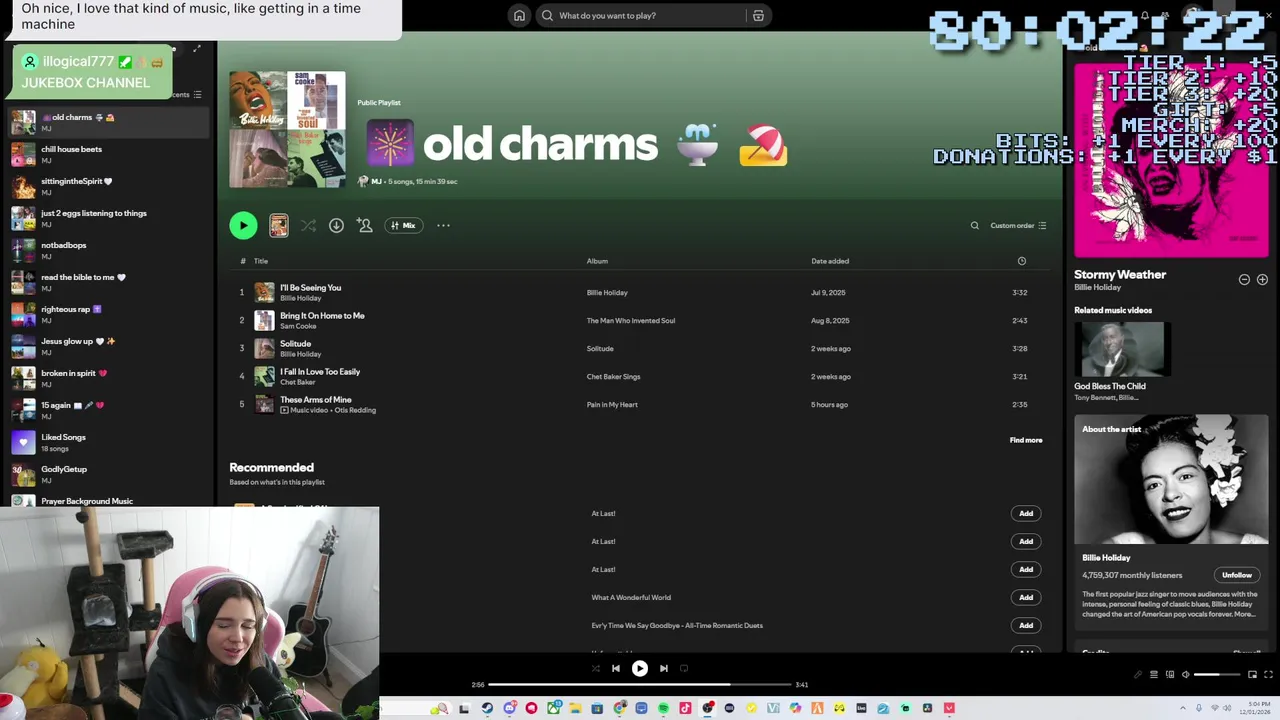Sort tracks by Album column header
The width and height of the screenshot is (1280, 720).
coord(597,261)
